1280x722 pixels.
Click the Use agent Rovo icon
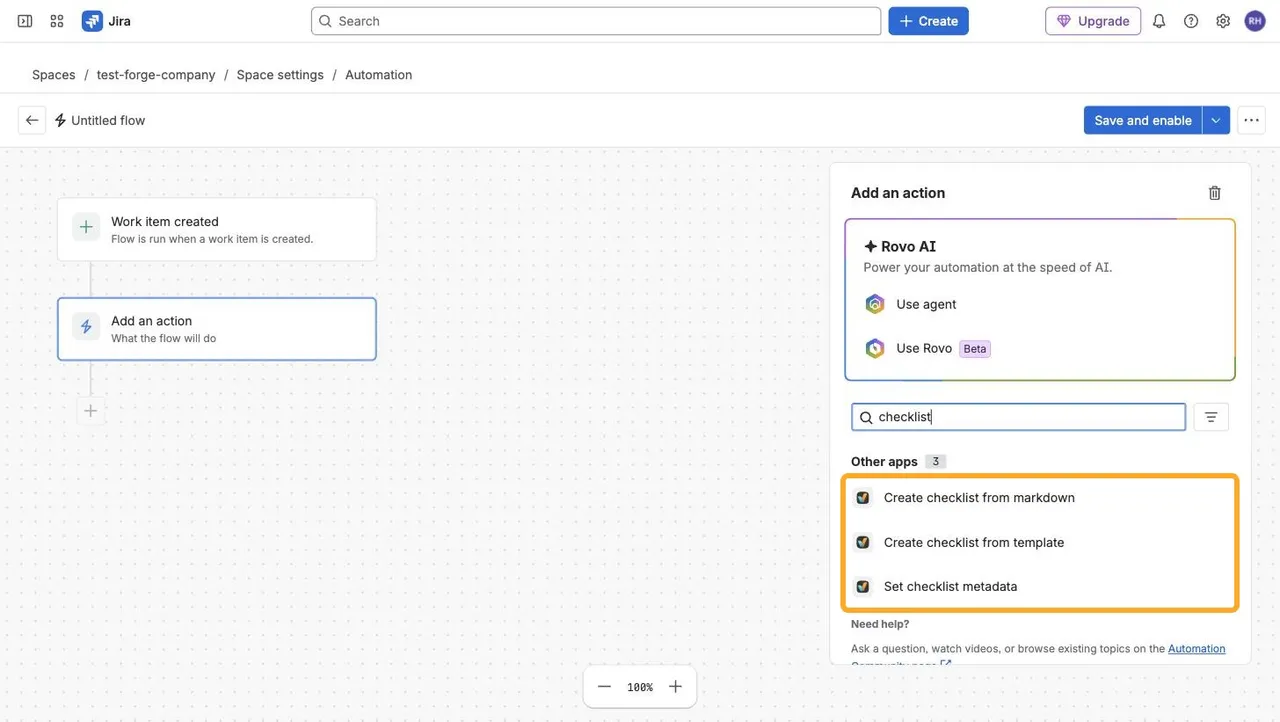875,304
